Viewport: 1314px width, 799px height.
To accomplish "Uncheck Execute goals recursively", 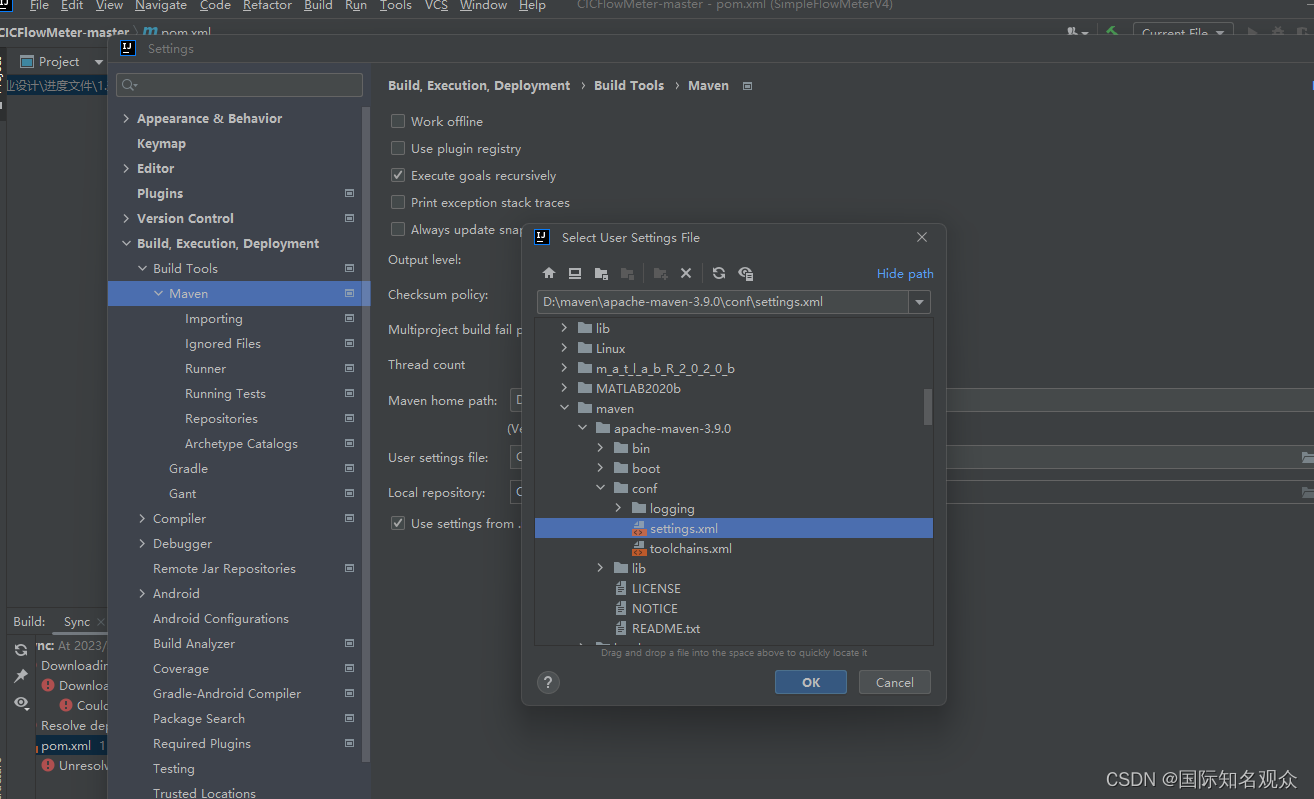I will 398,175.
